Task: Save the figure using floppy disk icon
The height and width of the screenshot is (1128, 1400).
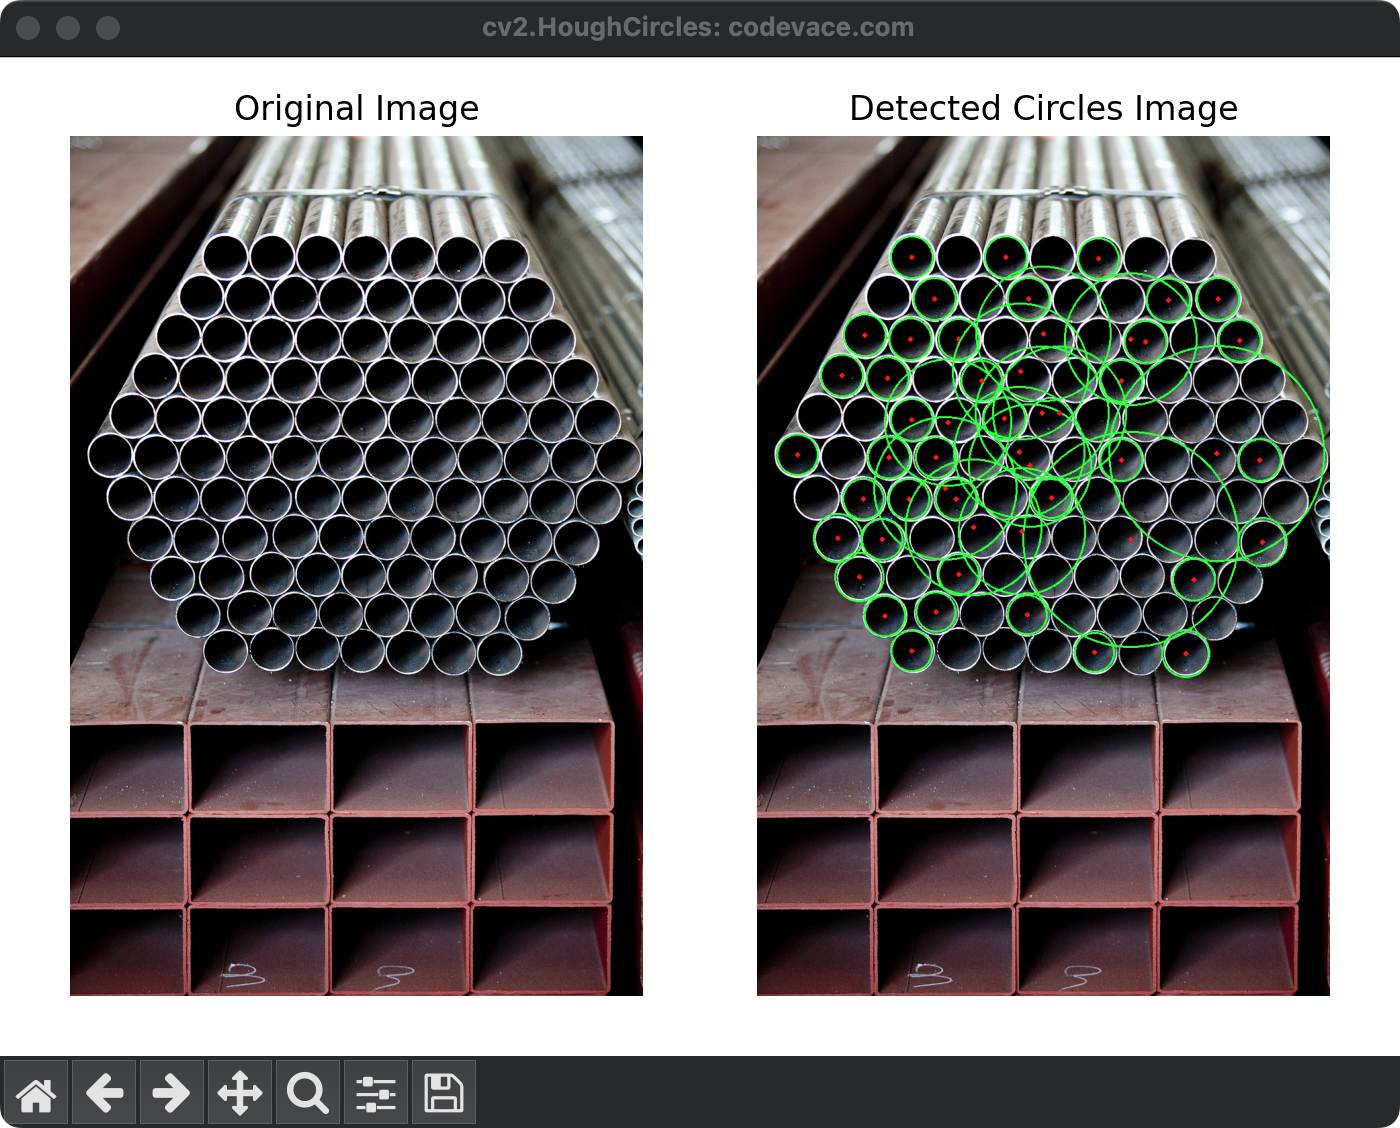Action: point(443,1093)
